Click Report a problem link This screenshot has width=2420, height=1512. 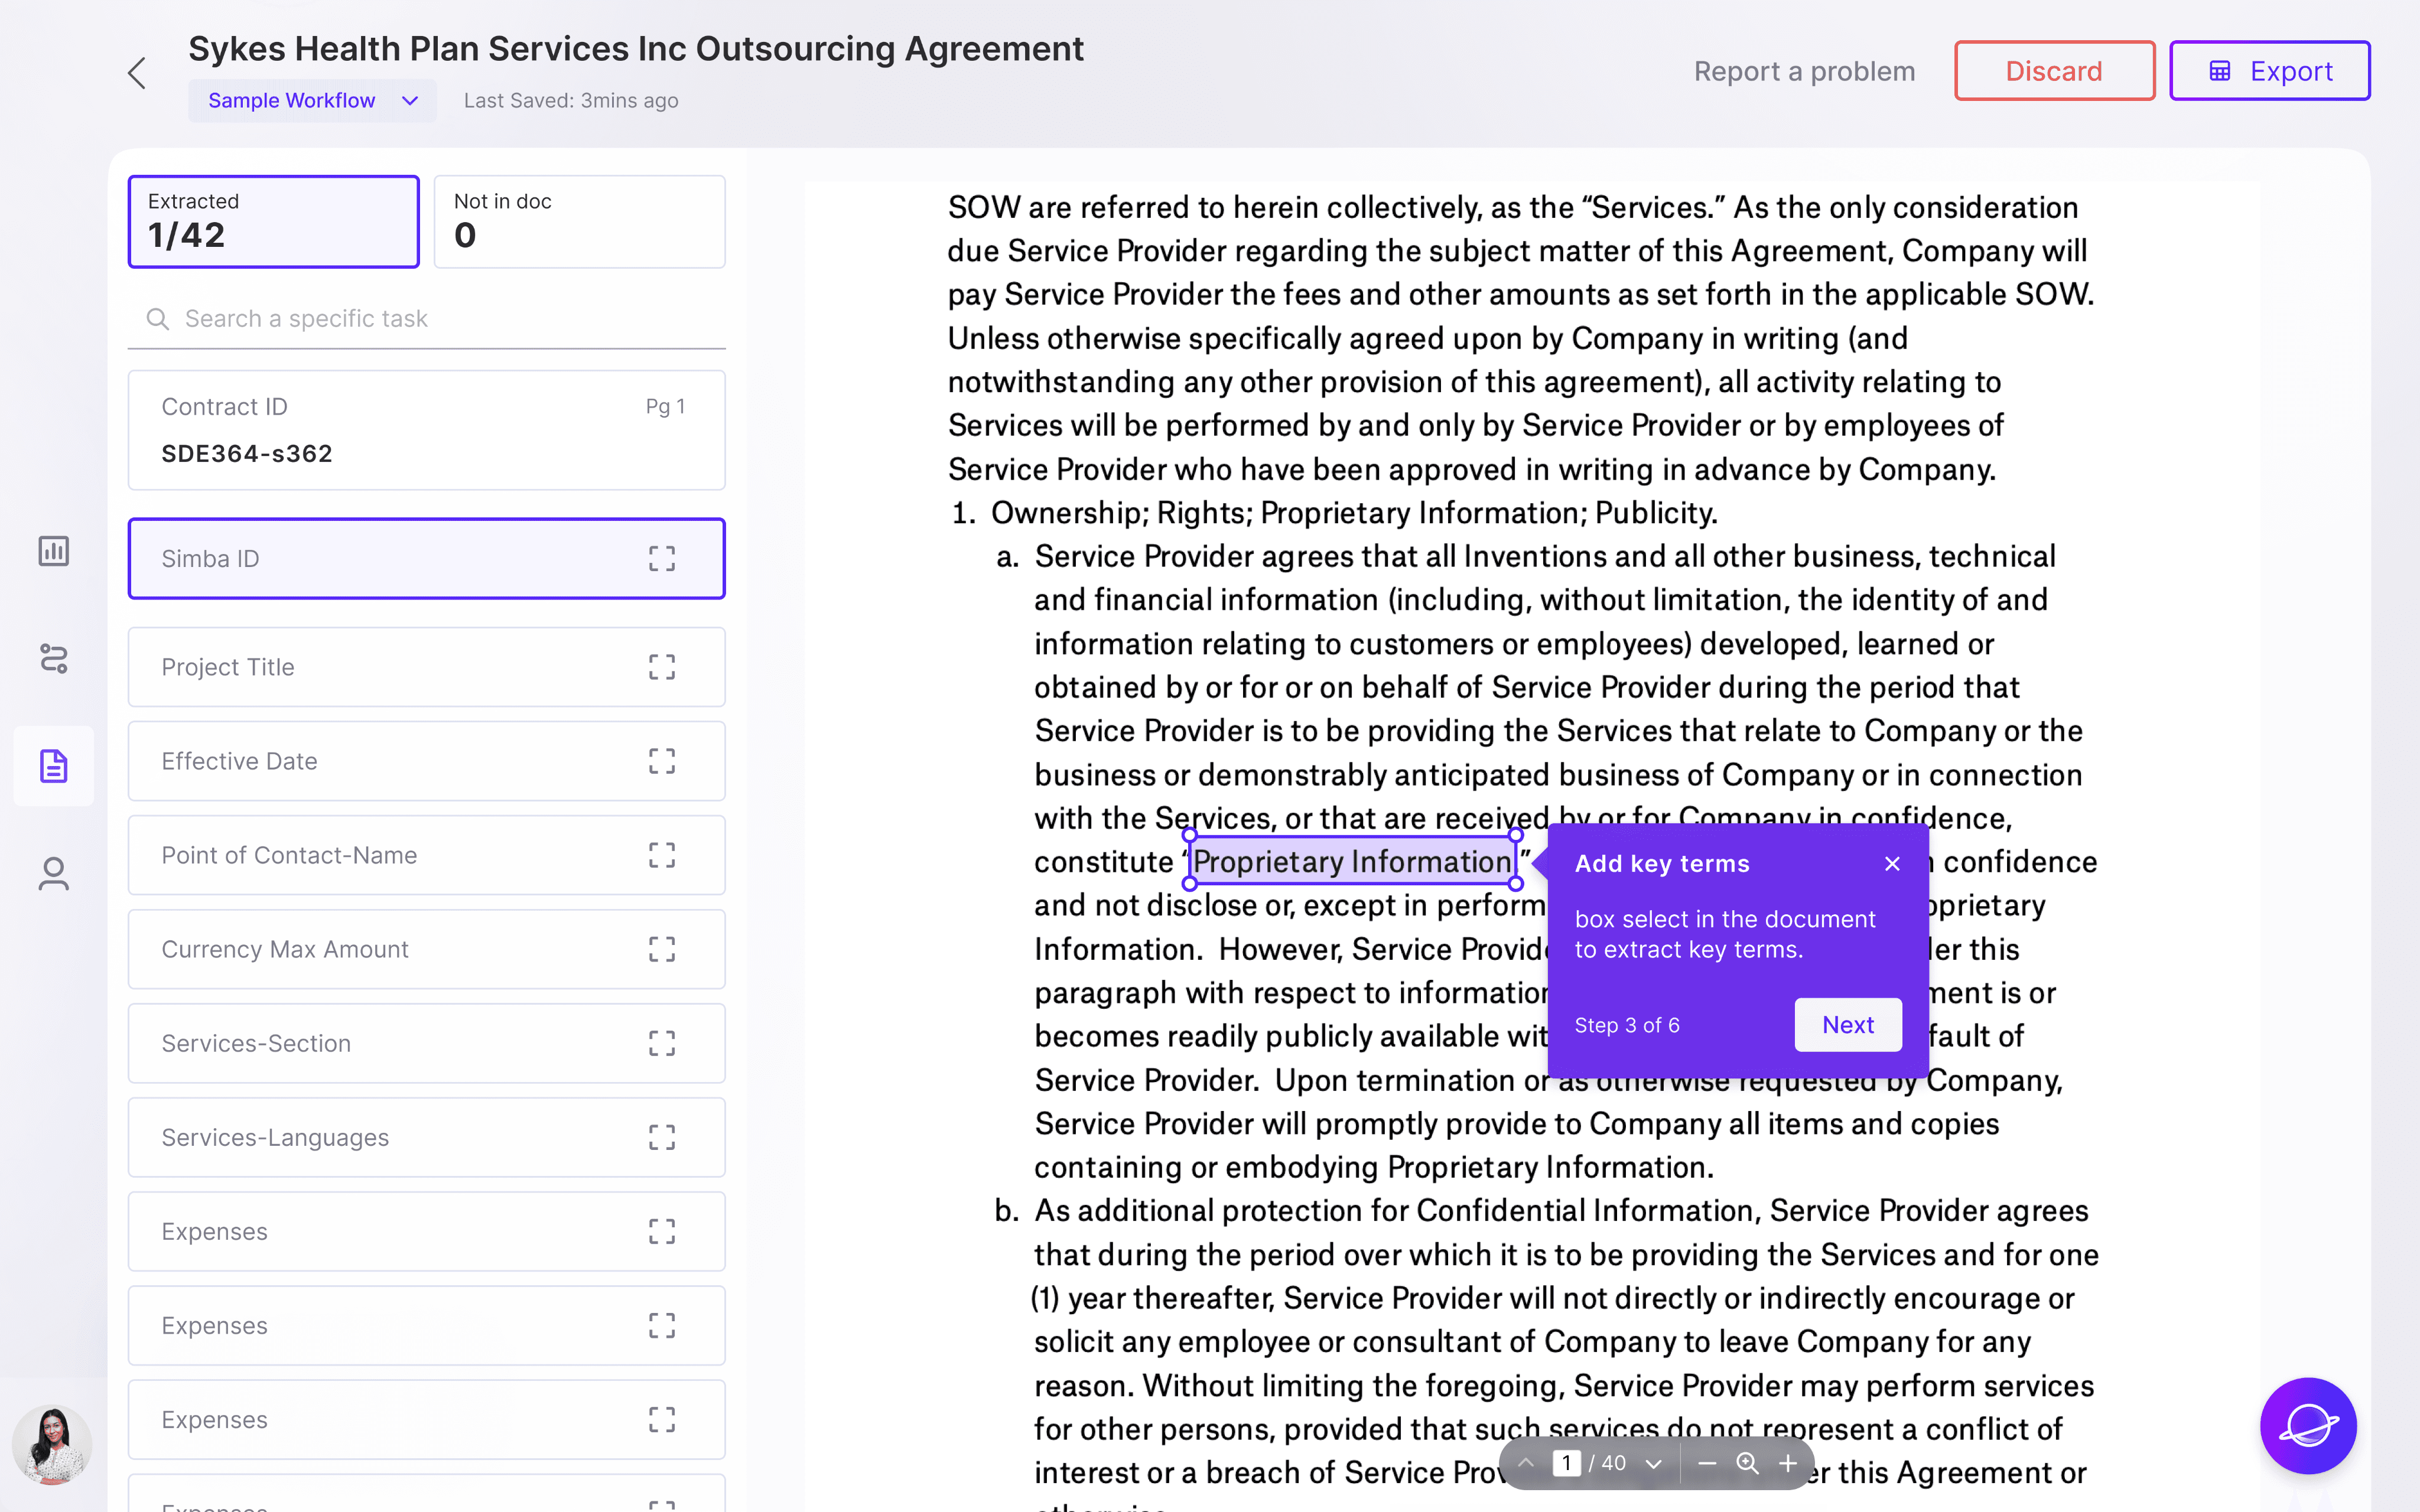click(1804, 71)
